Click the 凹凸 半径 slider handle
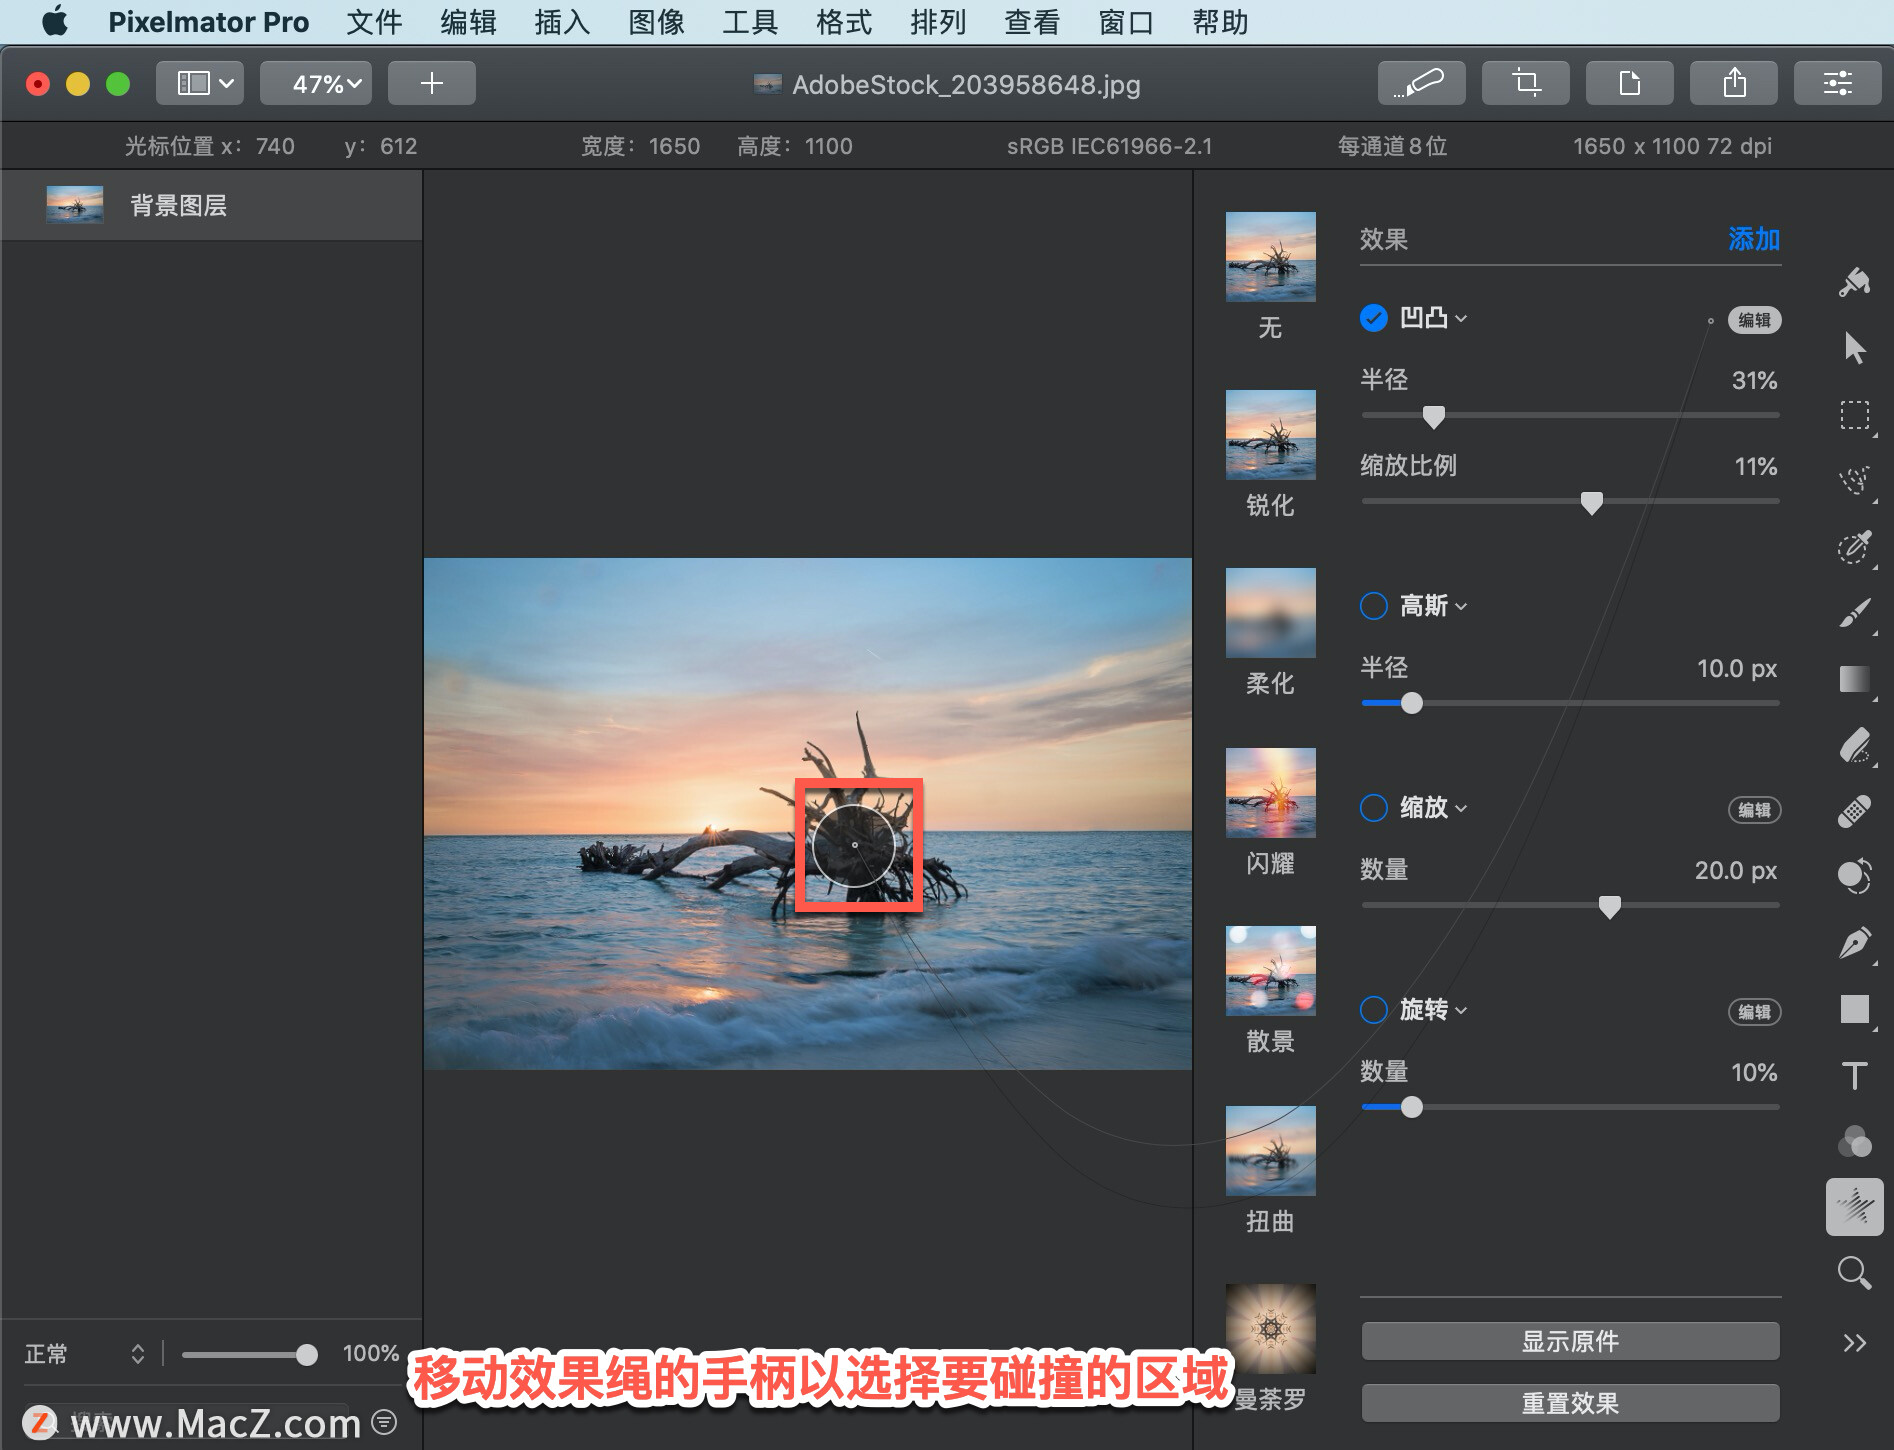Image resolution: width=1894 pixels, height=1450 pixels. click(x=1433, y=417)
